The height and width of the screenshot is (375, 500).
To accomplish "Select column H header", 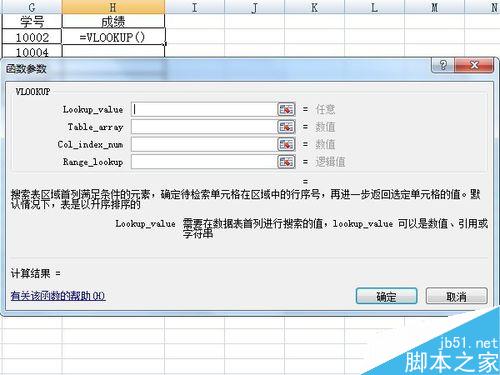I will coord(113,7).
